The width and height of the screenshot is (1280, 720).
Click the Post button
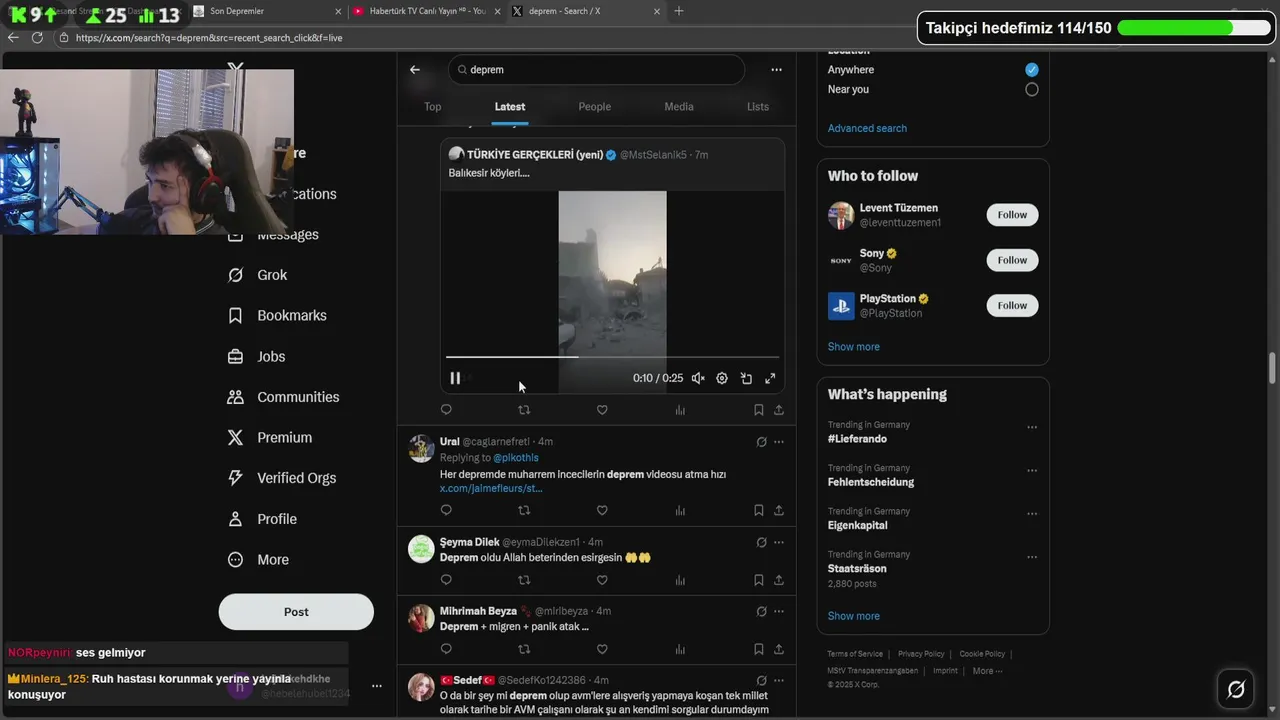coord(296,612)
